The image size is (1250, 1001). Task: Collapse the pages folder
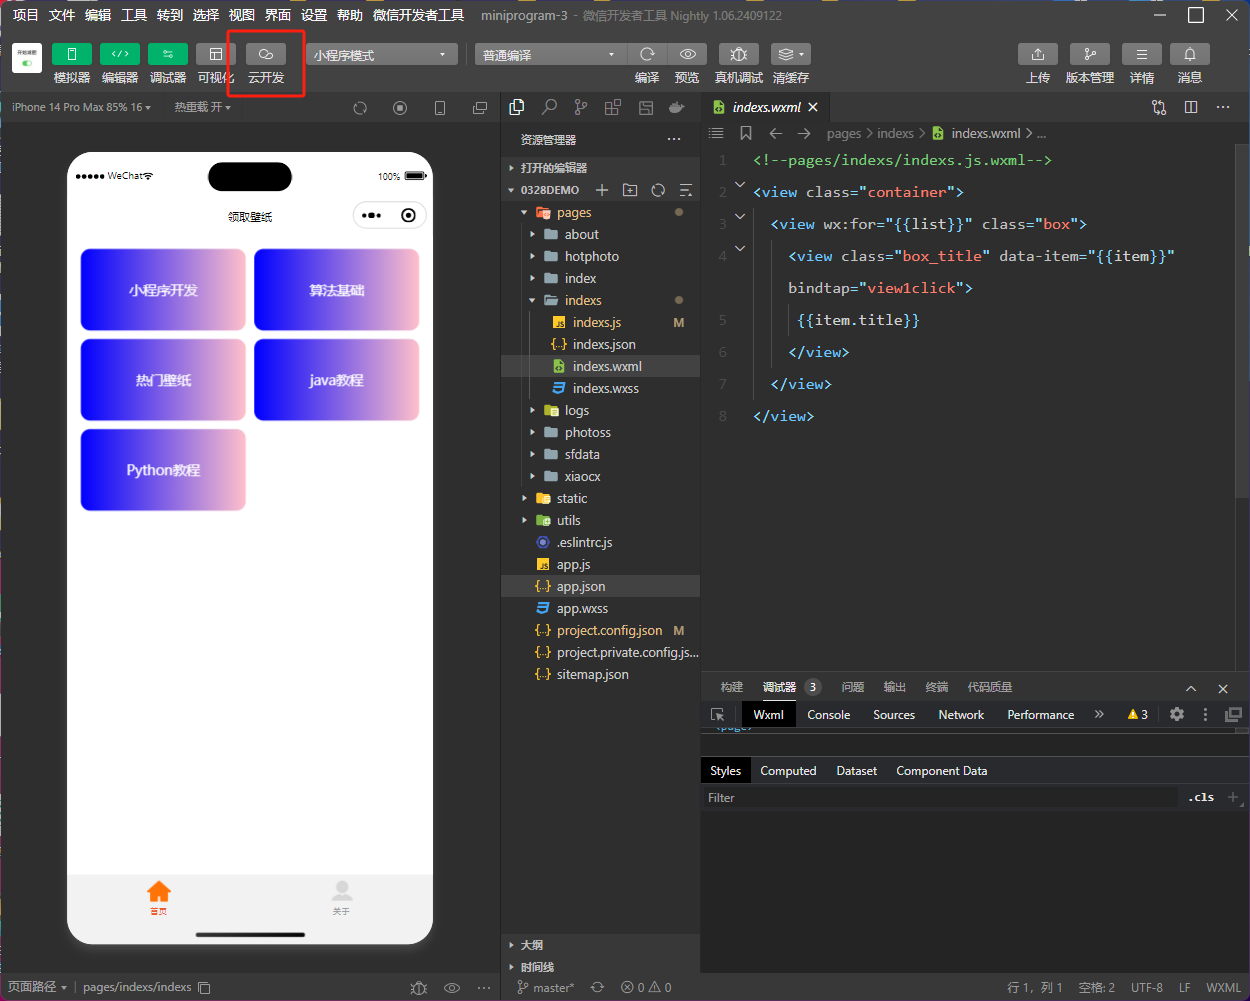pyautogui.click(x=600, y=212)
